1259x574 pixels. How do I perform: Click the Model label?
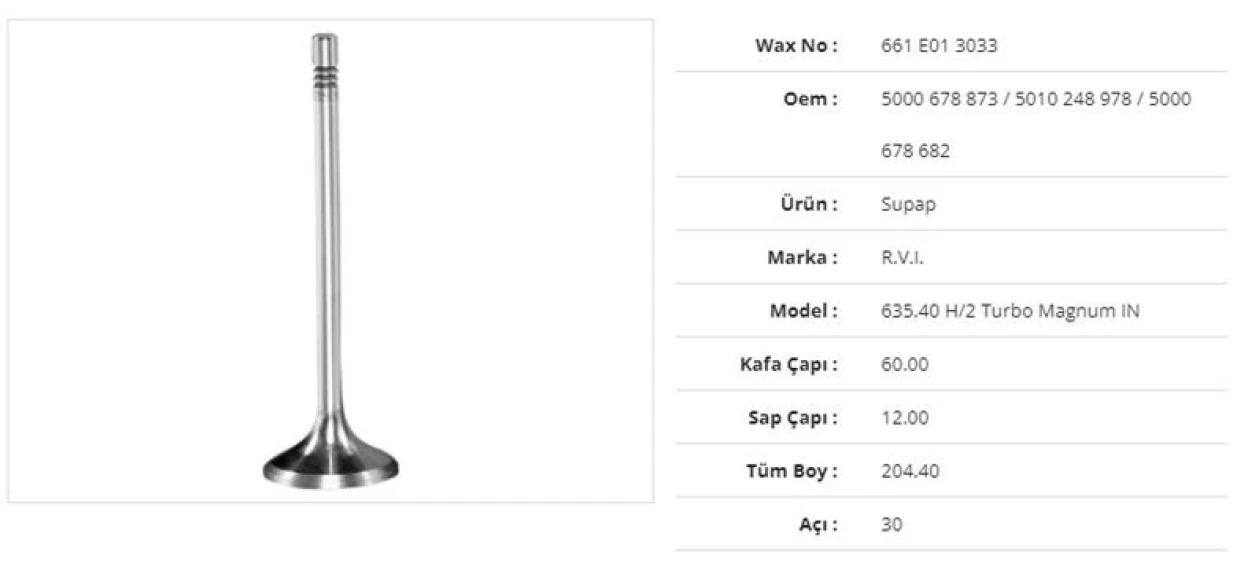[803, 311]
